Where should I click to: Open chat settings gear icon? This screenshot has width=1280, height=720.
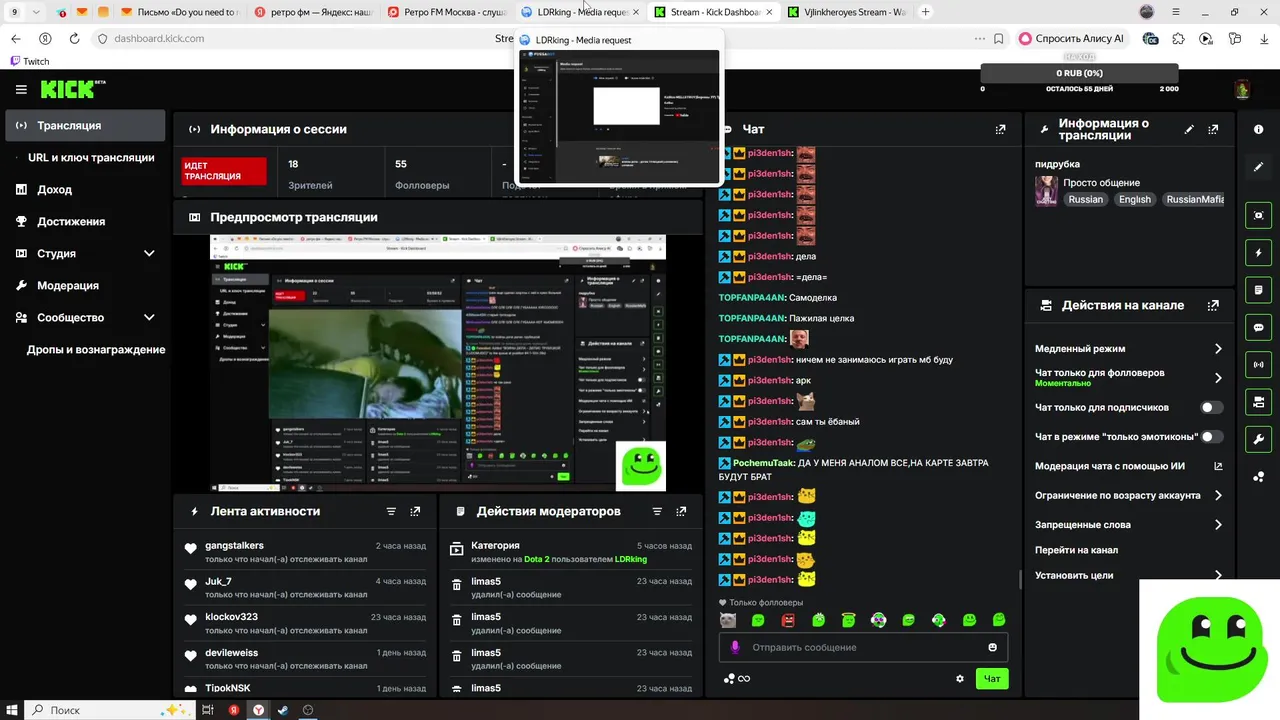pos(960,678)
